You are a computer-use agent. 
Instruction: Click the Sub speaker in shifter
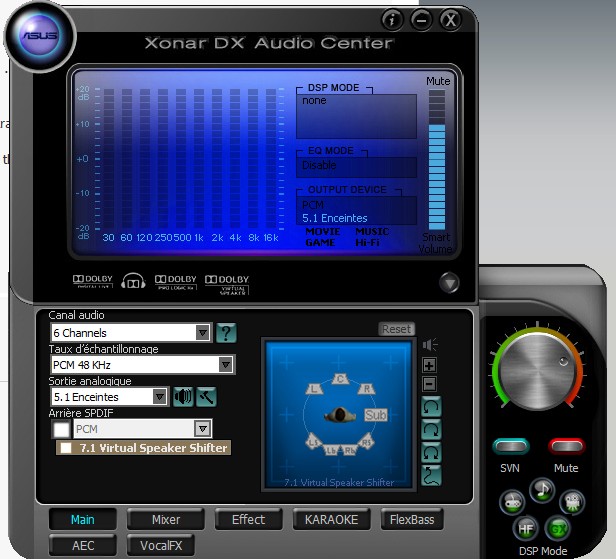coord(376,415)
